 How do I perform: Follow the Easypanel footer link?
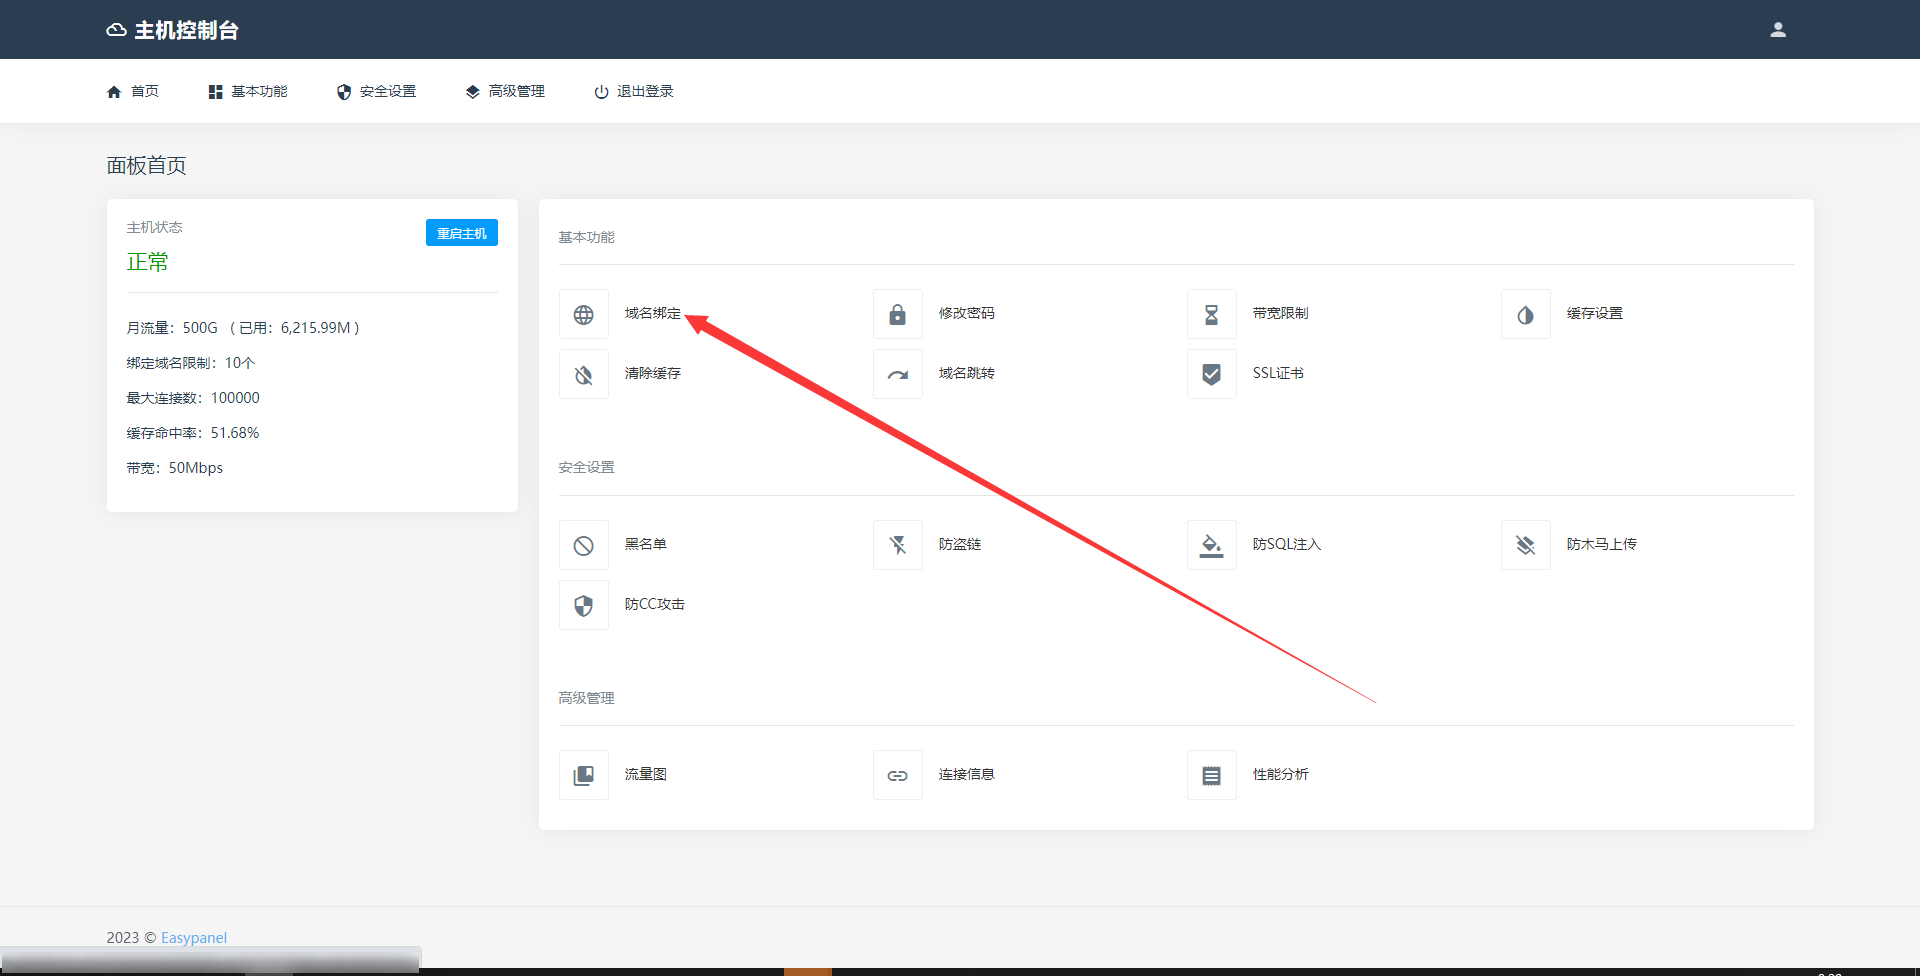click(194, 937)
